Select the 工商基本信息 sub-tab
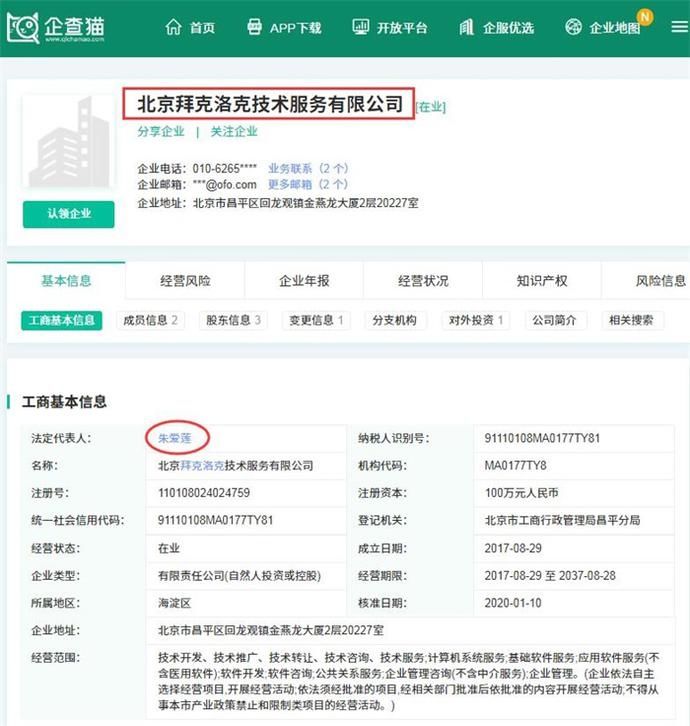This screenshot has height=726, width=690. [62, 320]
